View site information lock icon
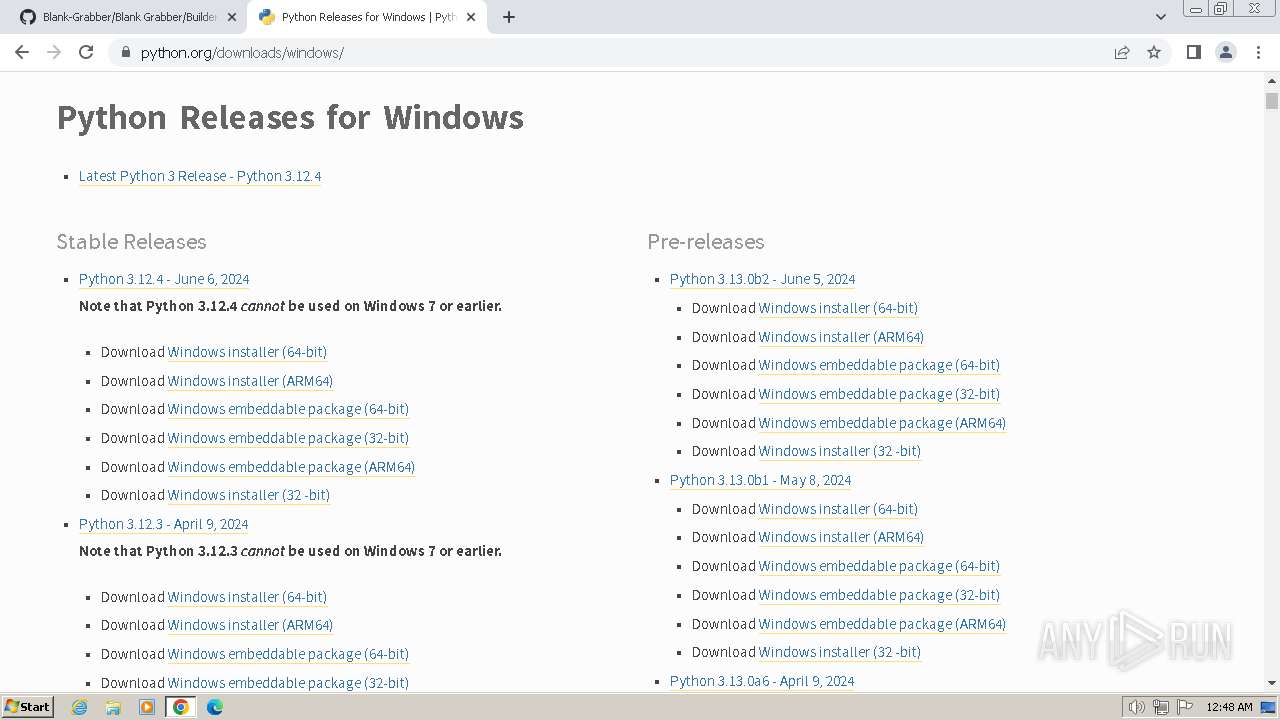The image size is (1280, 720). point(125,52)
